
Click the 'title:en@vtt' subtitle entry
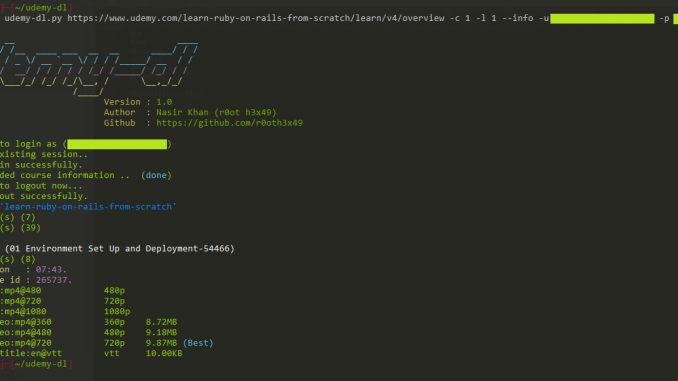(31, 353)
